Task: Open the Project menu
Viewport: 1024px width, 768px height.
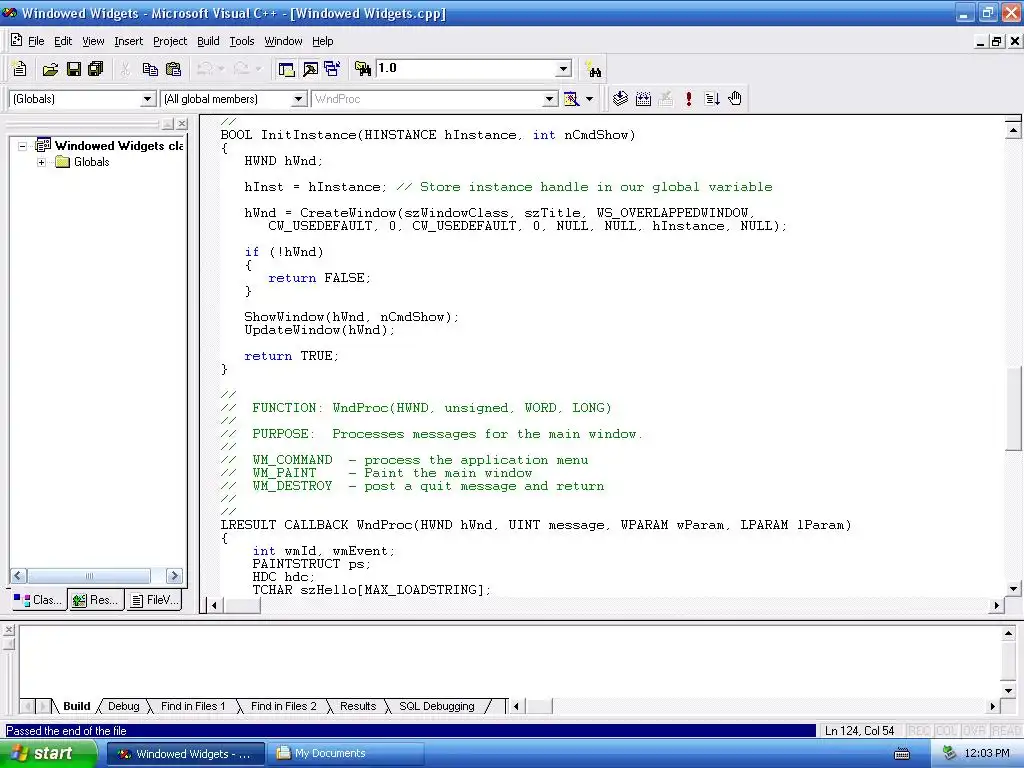Action: point(170,41)
